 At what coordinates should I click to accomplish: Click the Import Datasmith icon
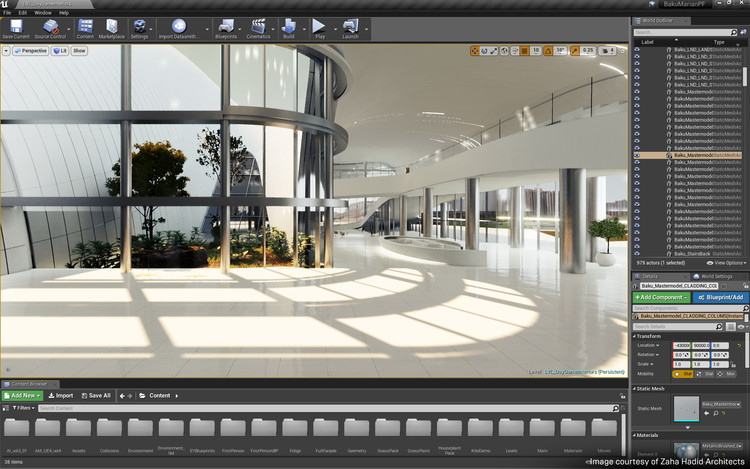point(179,25)
